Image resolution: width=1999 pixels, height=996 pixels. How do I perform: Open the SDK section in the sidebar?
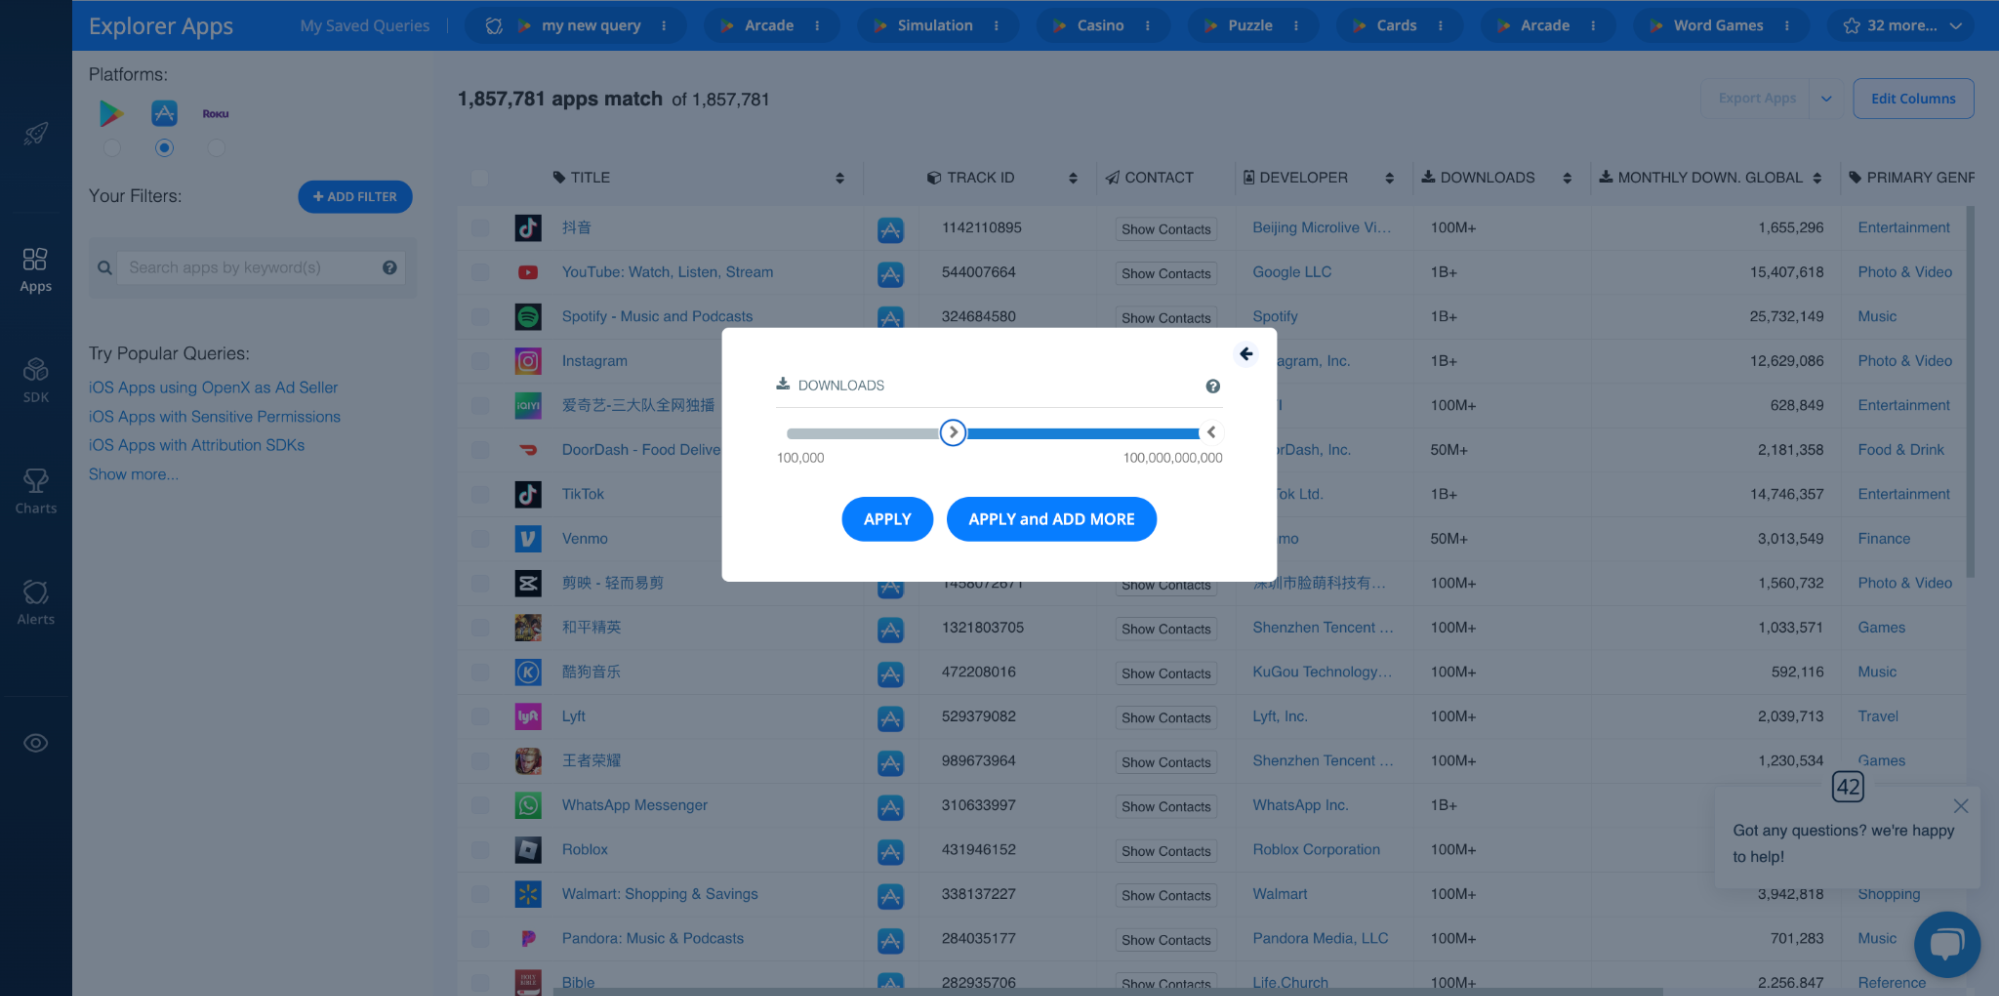36,380
